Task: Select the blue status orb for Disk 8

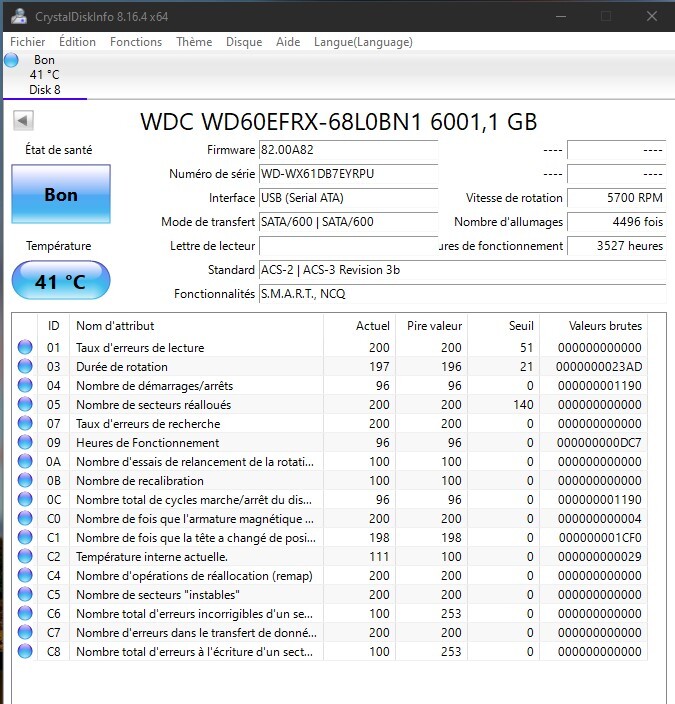Action: [12, 60]
